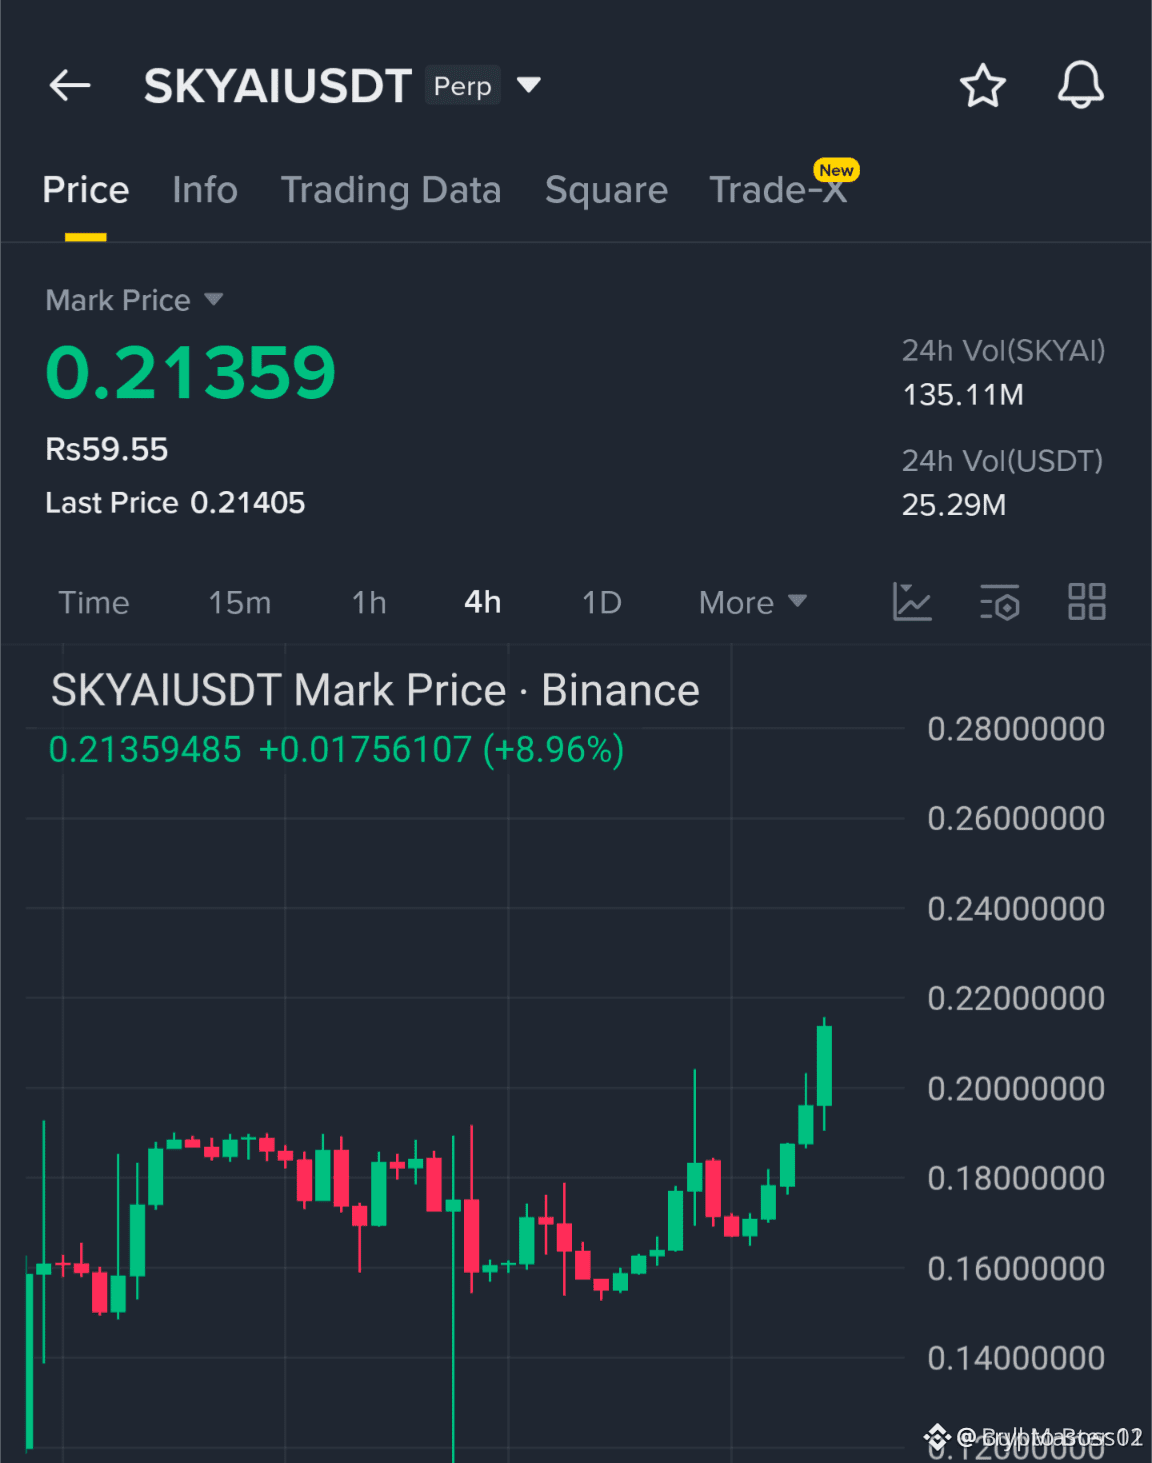Tap the 24h Vol(SKYAI) label
The height and width of the screenshot is (1463, 1152).
[x=1004, y=351]
